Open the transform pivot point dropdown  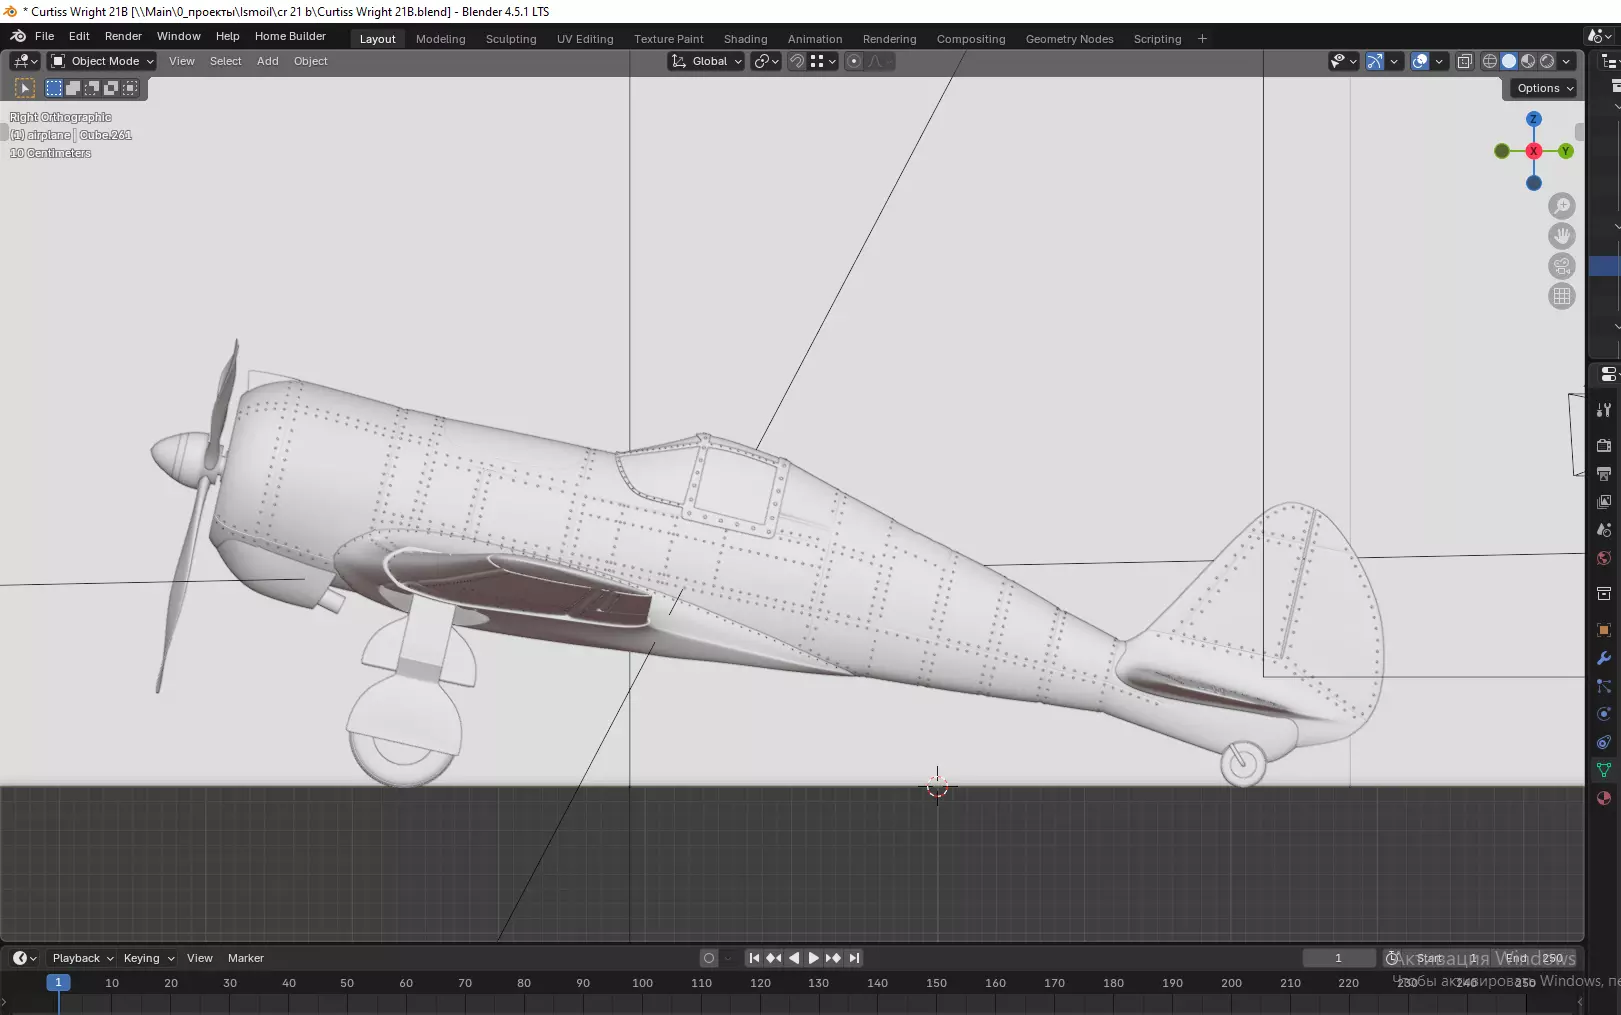(x=766, y=61)
